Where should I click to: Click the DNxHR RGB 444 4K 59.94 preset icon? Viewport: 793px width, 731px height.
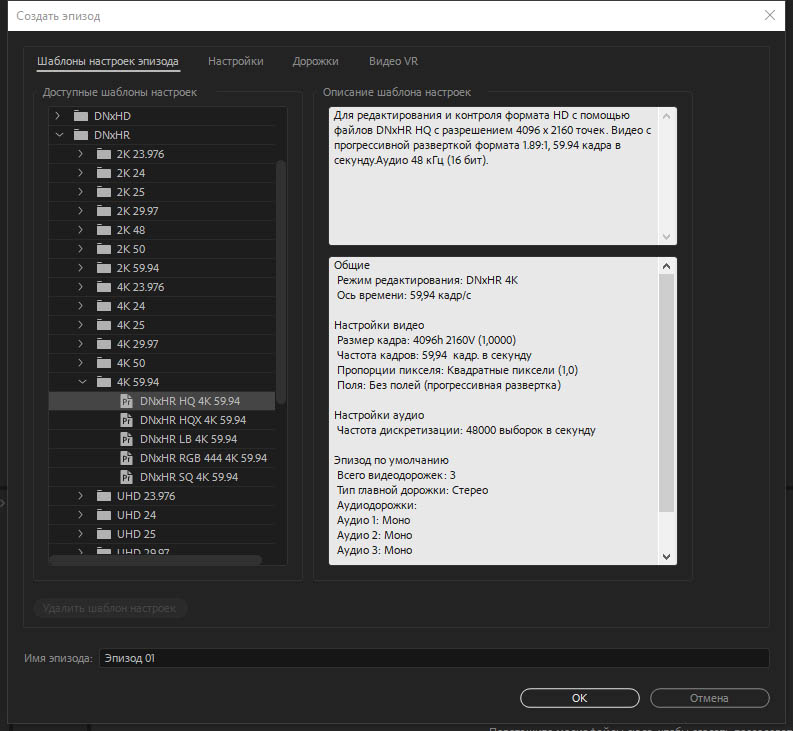pyautogui.click(x=126, y=458)
